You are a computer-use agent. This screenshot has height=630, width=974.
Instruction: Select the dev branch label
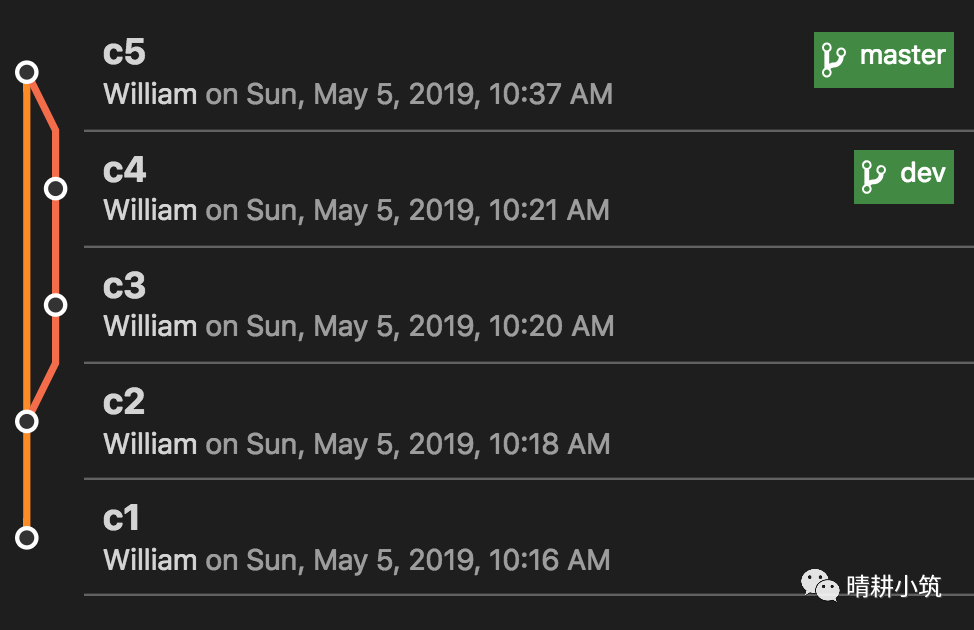click(922, 173)
